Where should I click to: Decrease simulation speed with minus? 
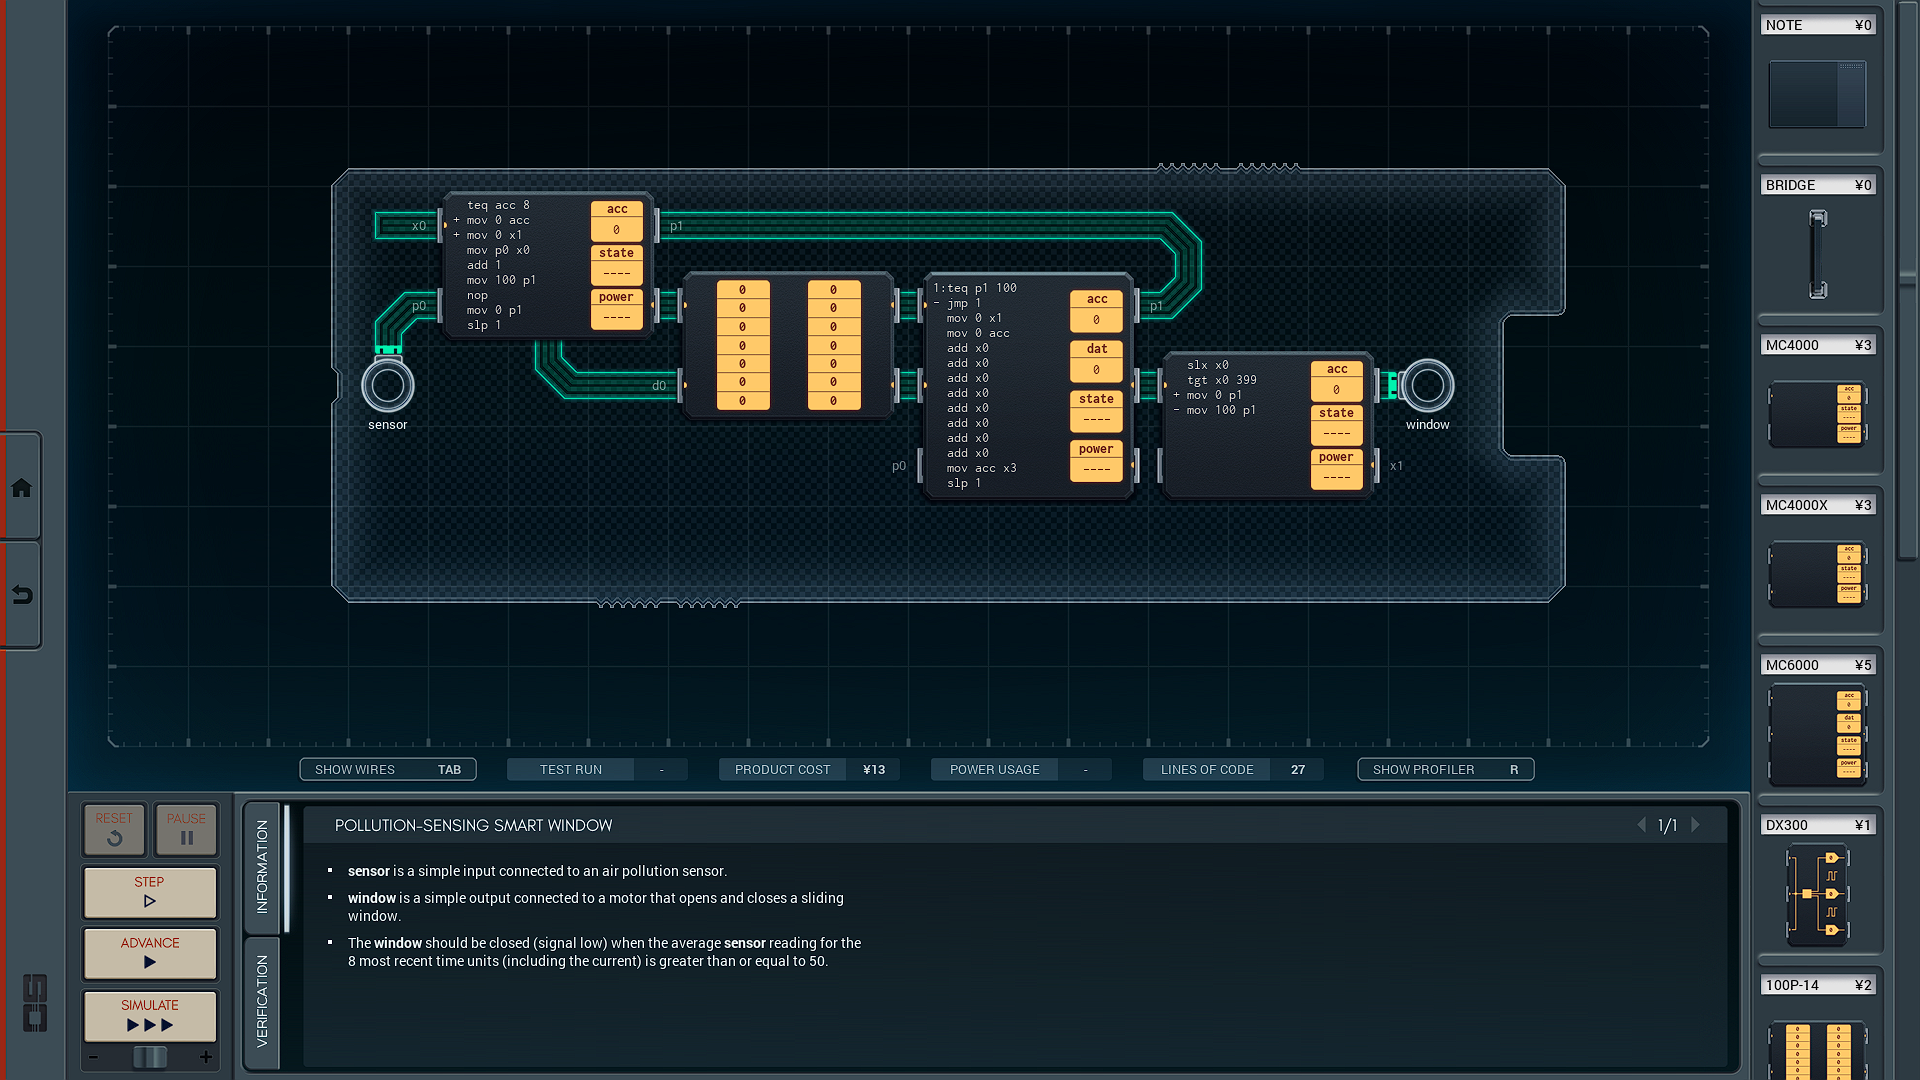pyautogui.click(x=93, y=1057)
